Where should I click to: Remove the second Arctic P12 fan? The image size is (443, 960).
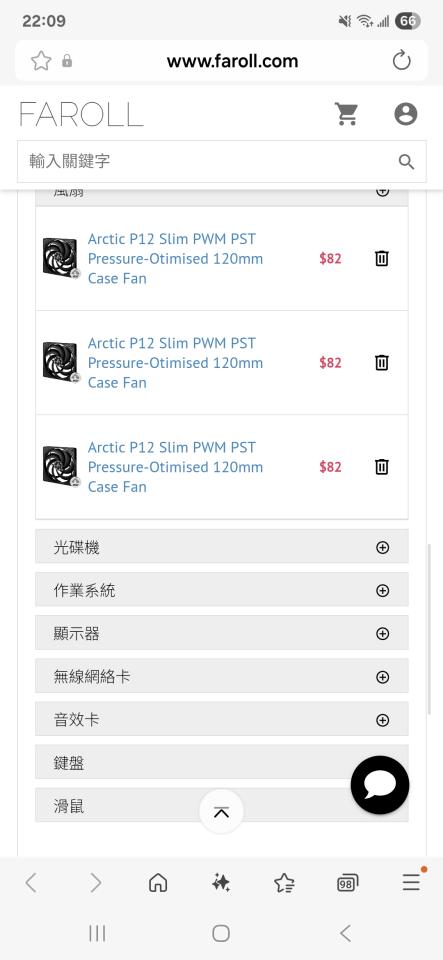pos(381,362)
